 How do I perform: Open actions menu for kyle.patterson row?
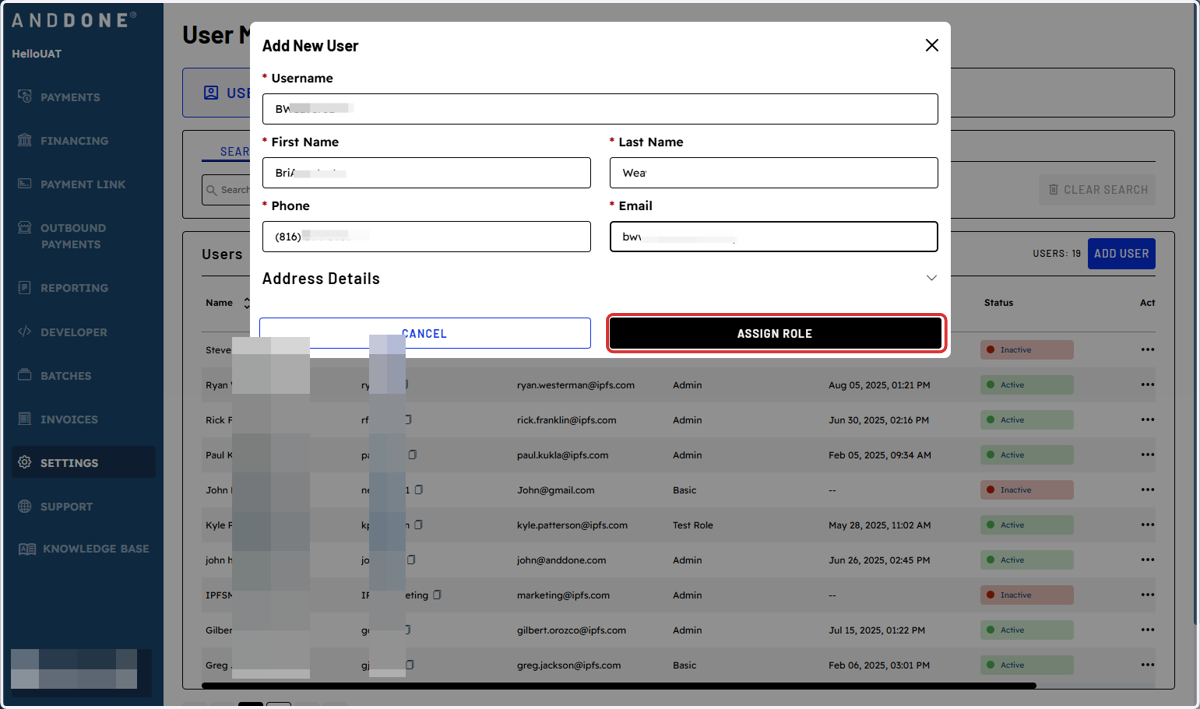point(1147,525)
